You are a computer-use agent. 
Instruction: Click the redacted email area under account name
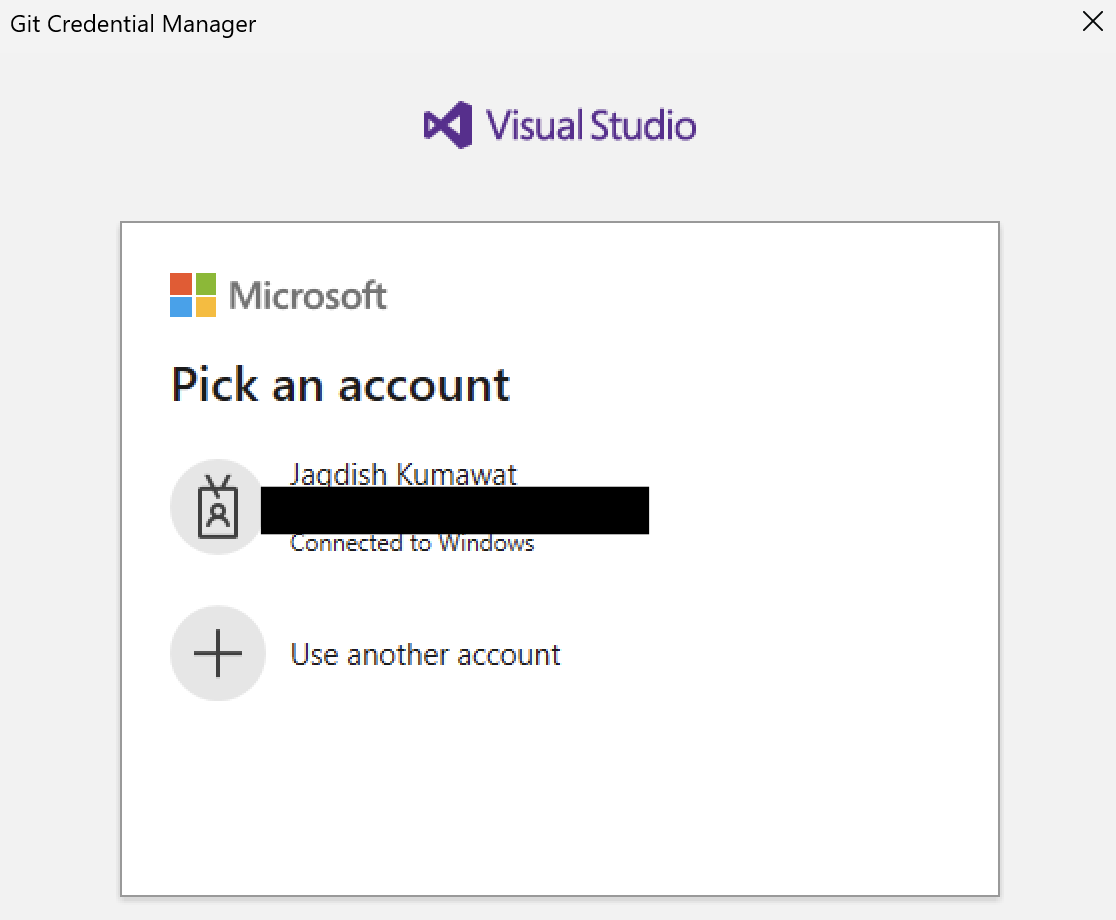point(455,510)
